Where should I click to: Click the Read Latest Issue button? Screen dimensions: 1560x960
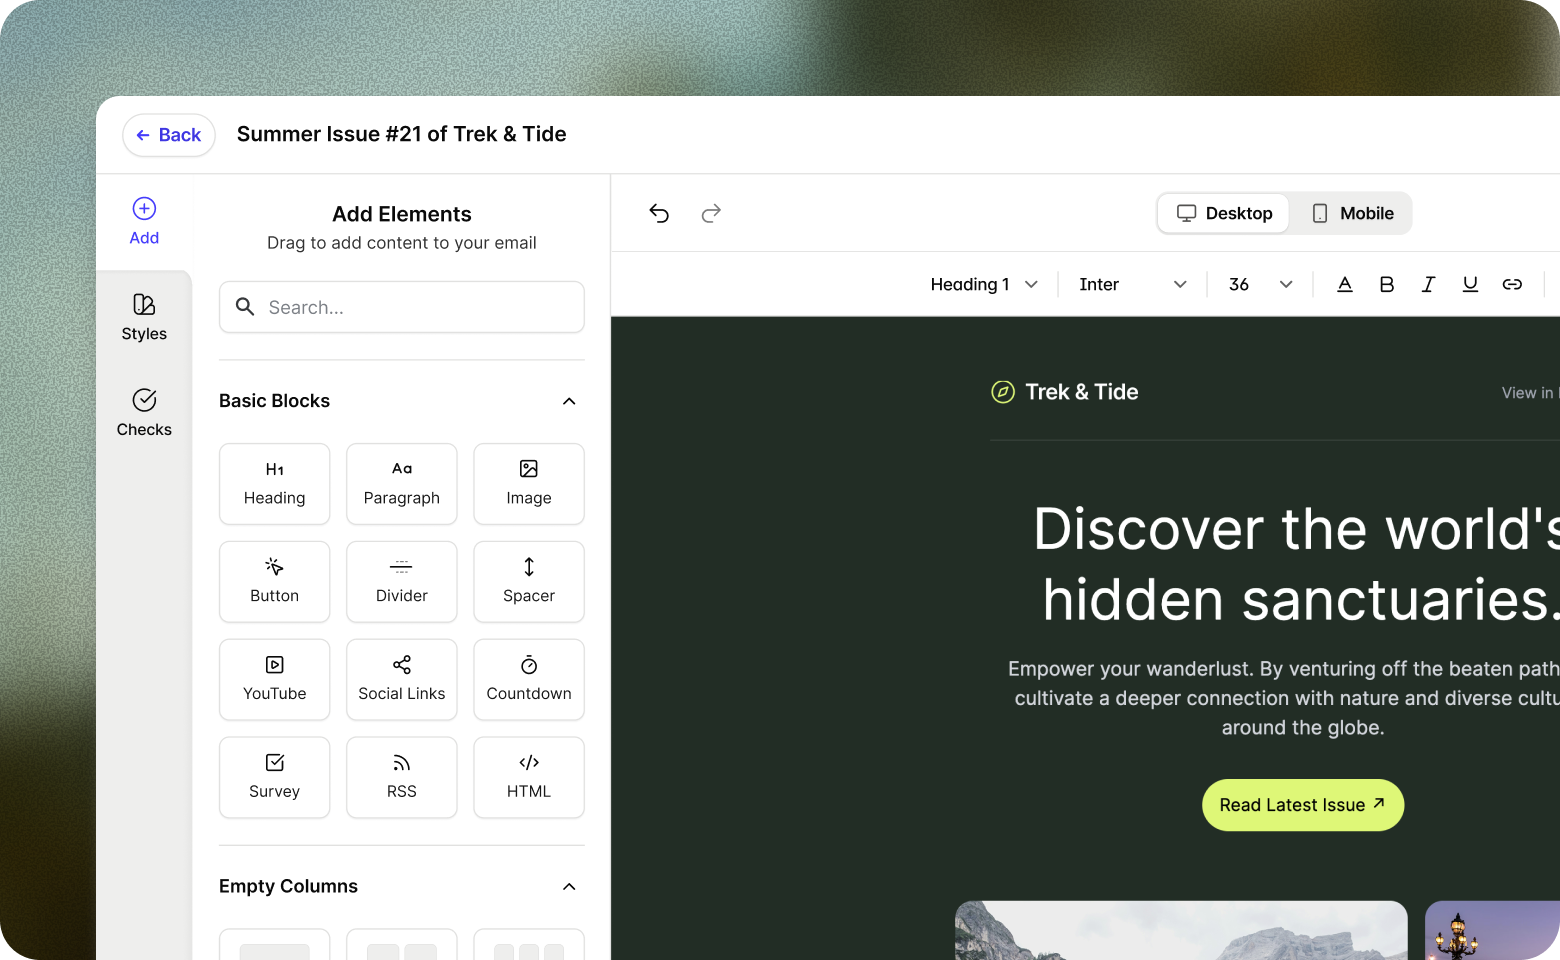(1303, 805)
